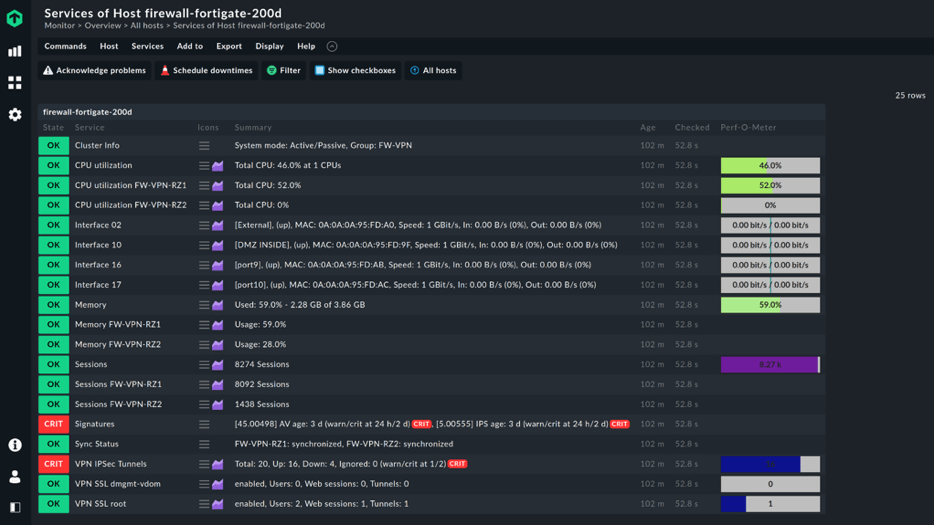The height and width of the screenshot is (525, 934).
Task: Sort by the Service column header
Action: pos(89,128)
